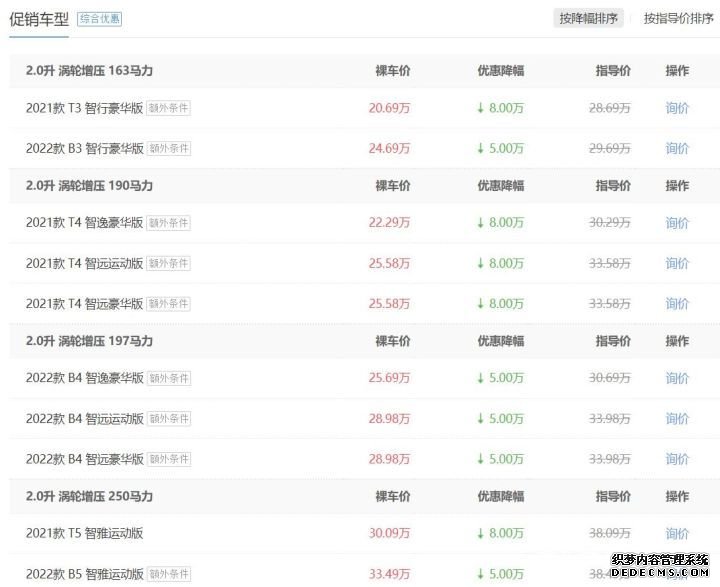
Task: Click 询价 for 2021款 T4 智逸豪华版
Action: 677,223
